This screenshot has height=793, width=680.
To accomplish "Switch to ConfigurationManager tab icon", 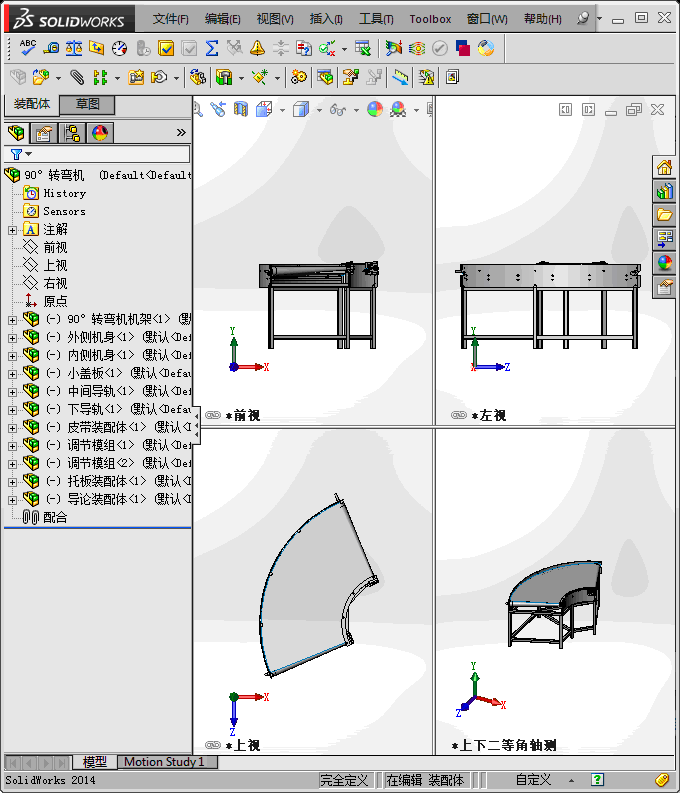I will point(72,133).
